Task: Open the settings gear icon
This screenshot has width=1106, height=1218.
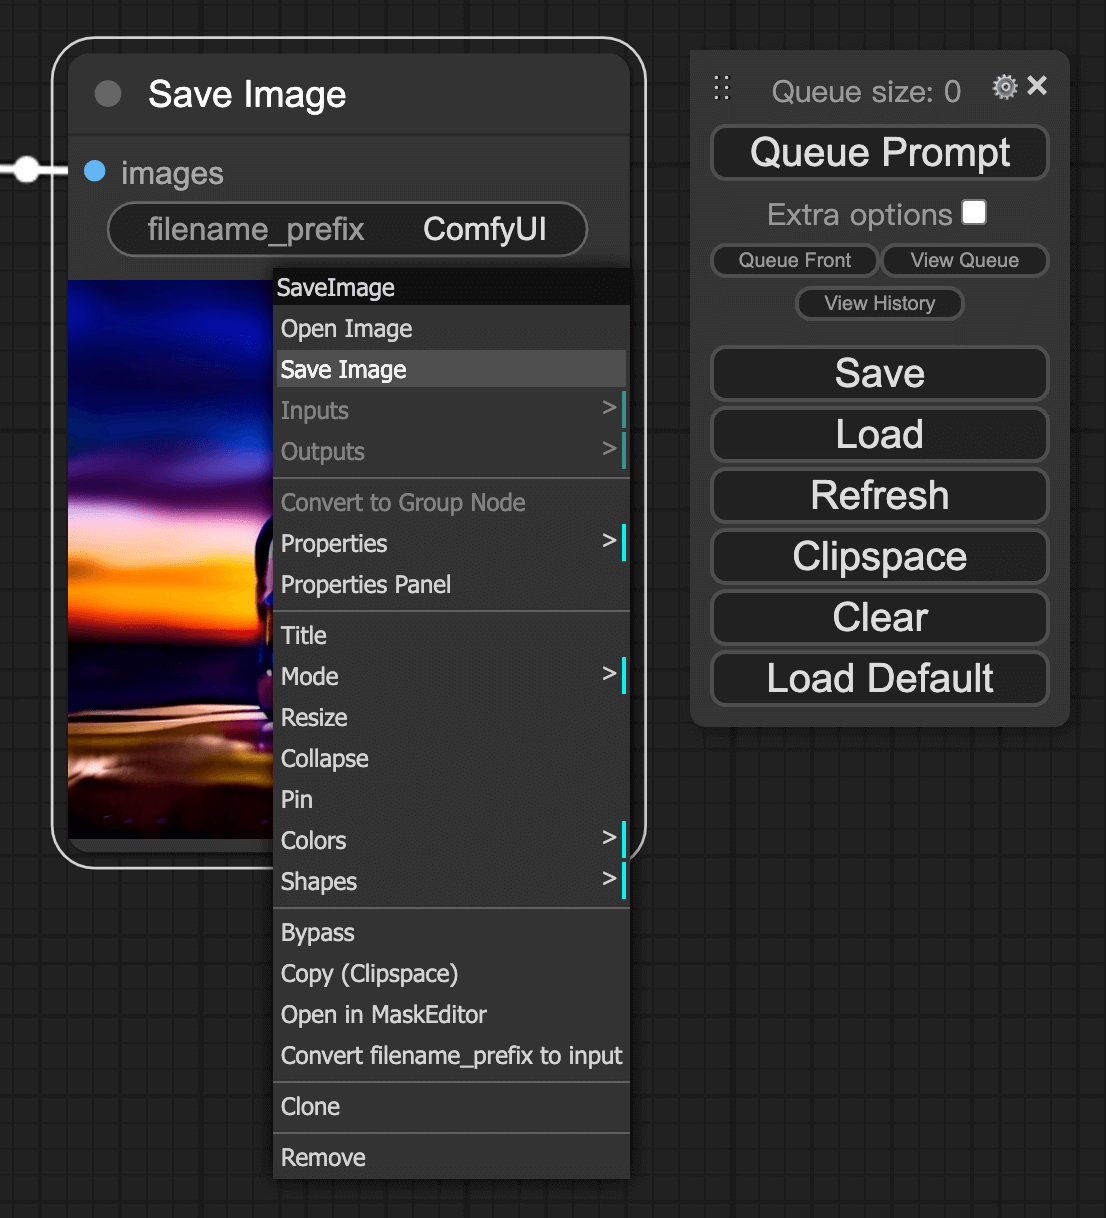Action: [1004, 88]
